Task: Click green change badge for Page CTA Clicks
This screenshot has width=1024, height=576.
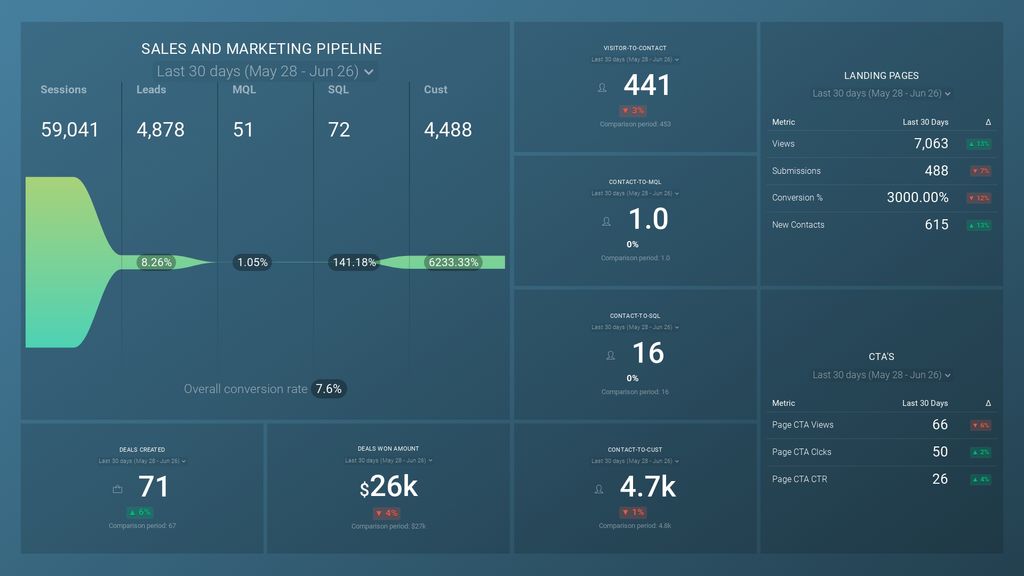Action: (980, 452)
